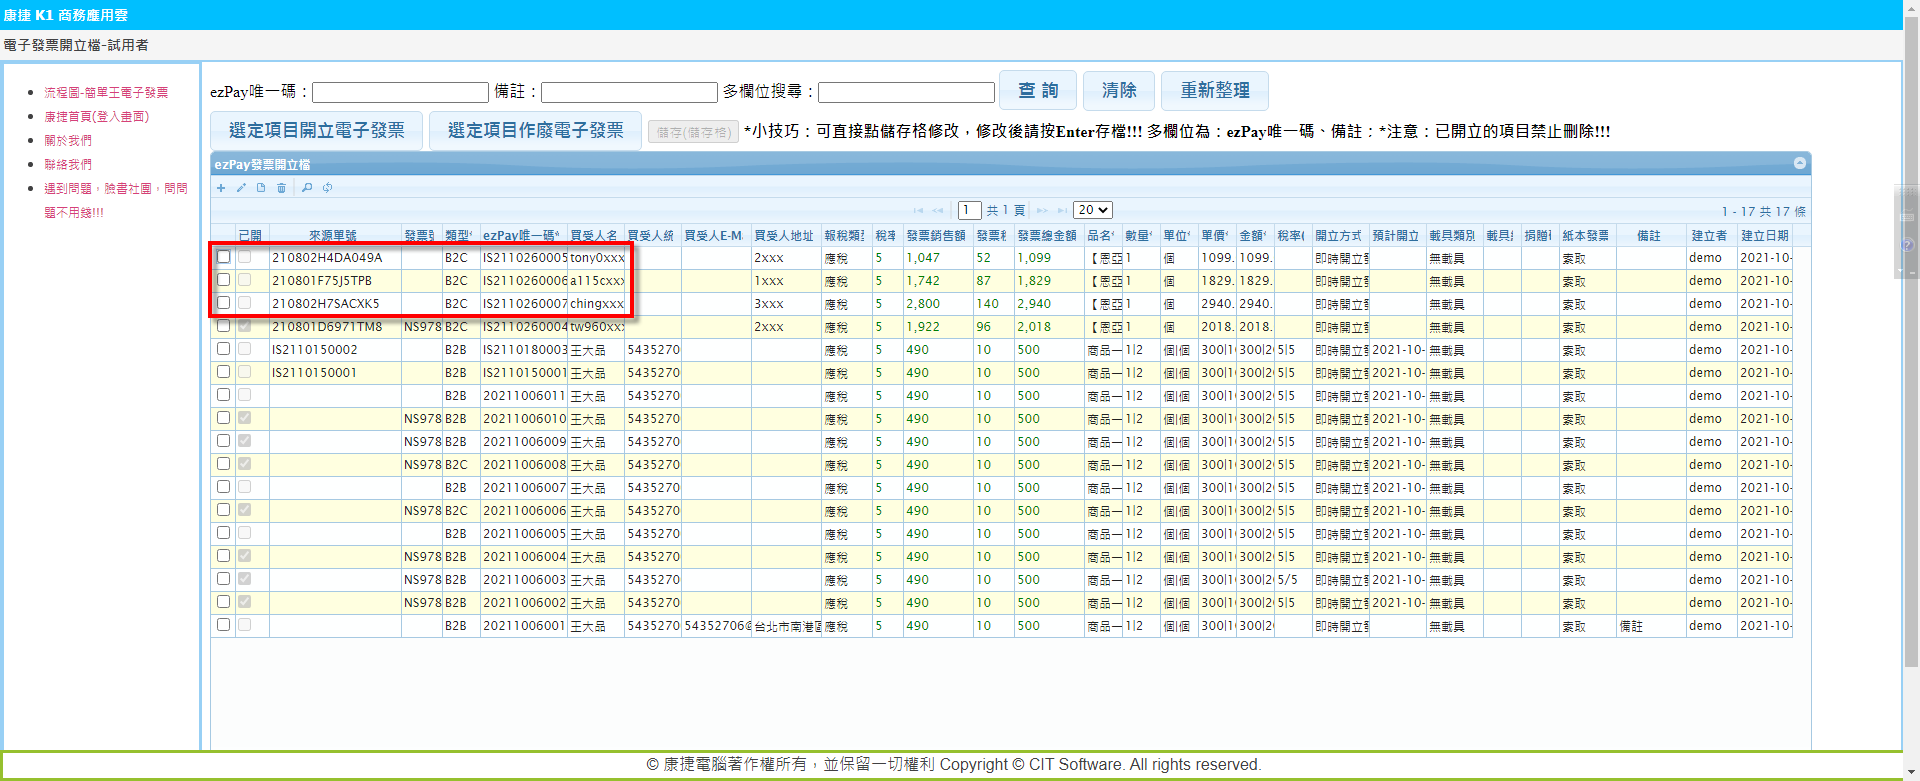Sort by the 建立日期 column header
This screenshot has width=1920, height=781.
click(x=1764, y=236)
